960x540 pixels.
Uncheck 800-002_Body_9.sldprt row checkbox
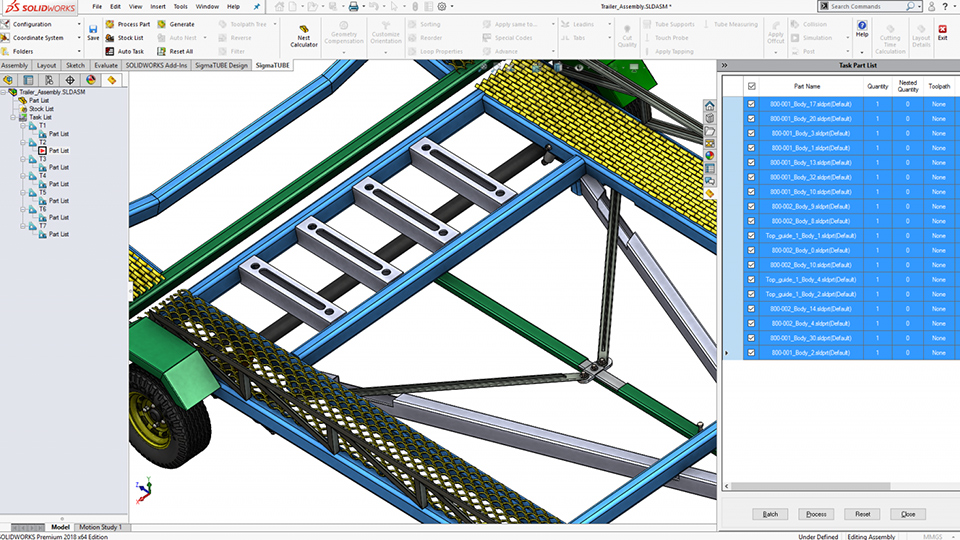[x=751, y=206]
